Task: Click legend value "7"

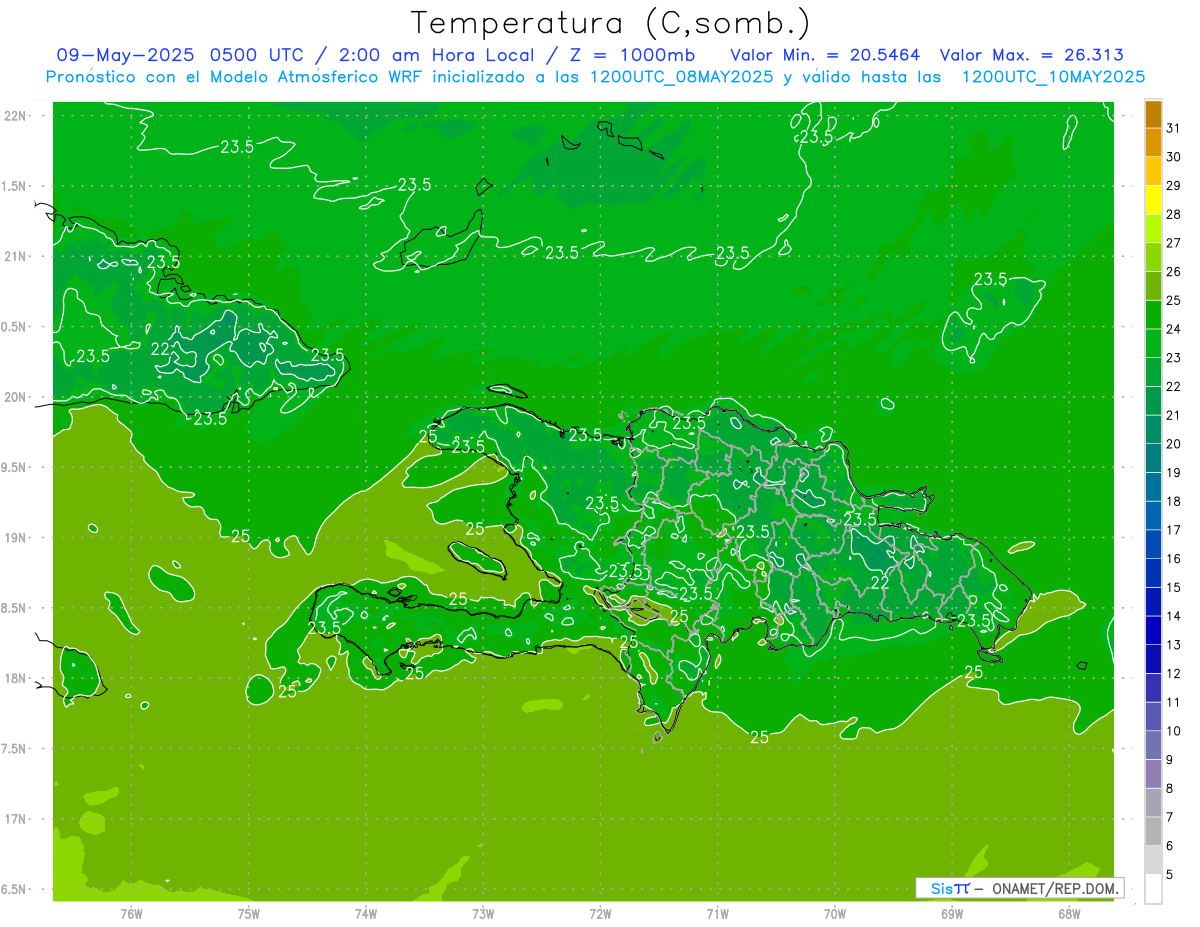Action: 1170,817
